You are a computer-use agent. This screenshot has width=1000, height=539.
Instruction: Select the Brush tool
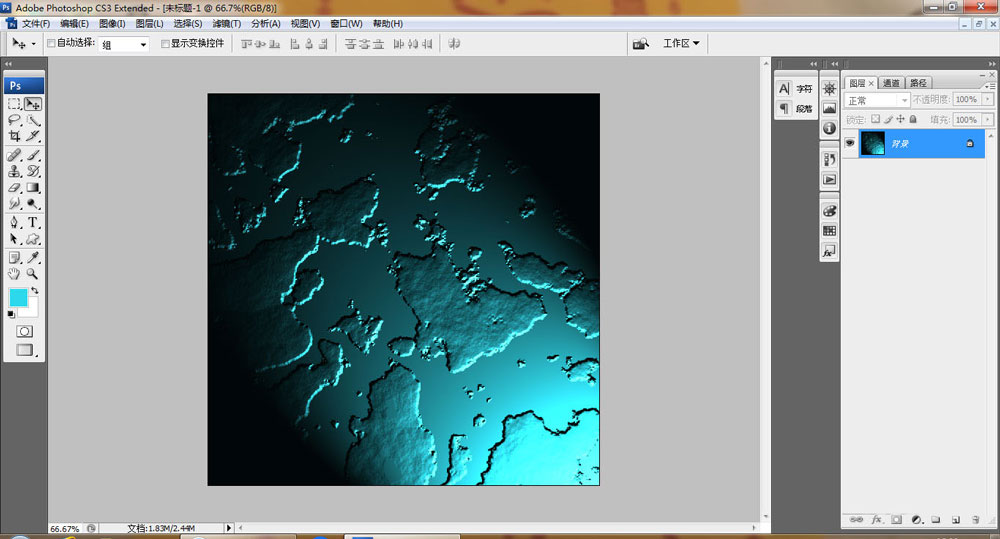coord(33,155)
